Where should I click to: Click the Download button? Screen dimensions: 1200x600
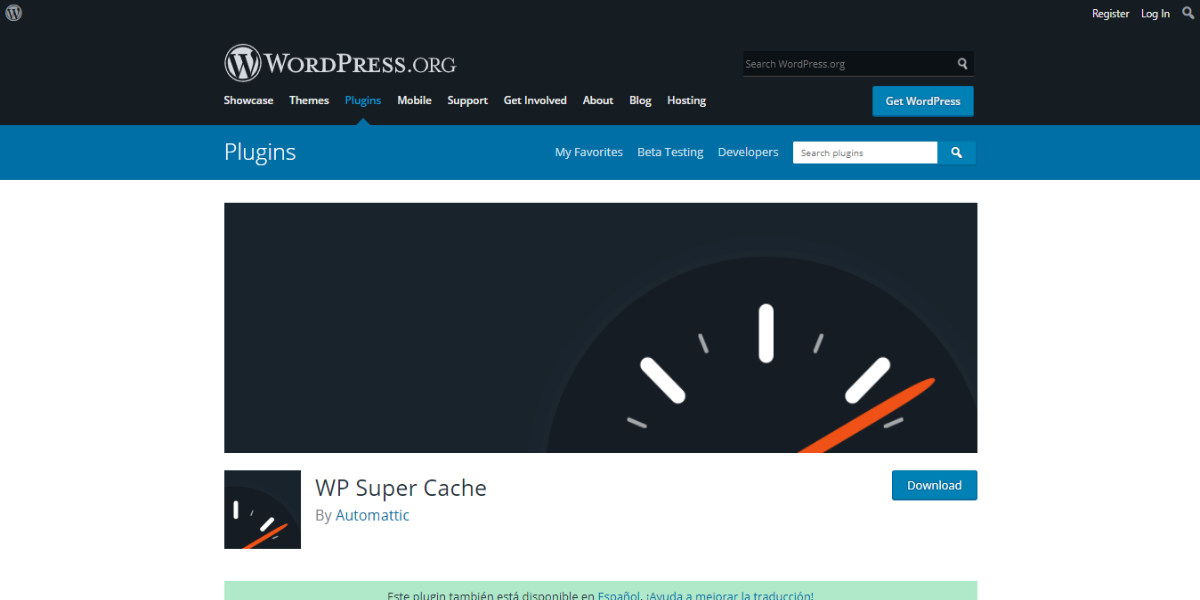[934, 485]
